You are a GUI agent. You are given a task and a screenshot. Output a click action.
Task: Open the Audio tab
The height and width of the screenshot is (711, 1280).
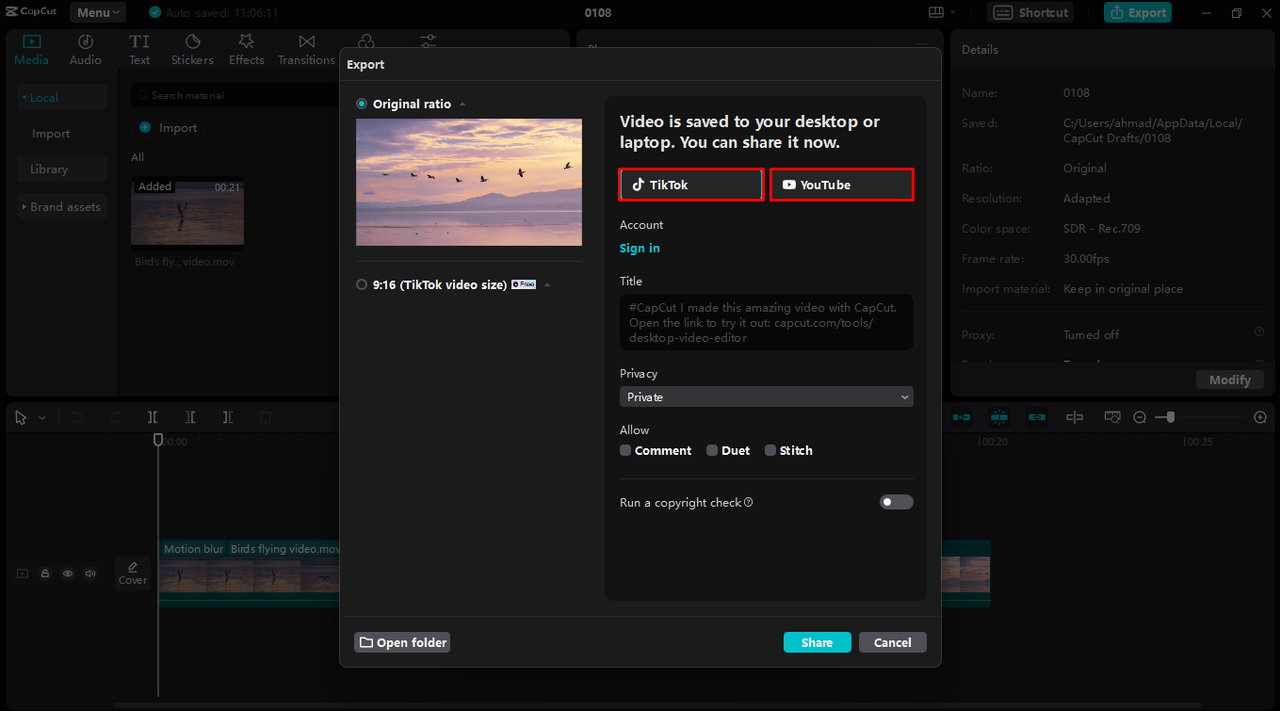point(85,50)
